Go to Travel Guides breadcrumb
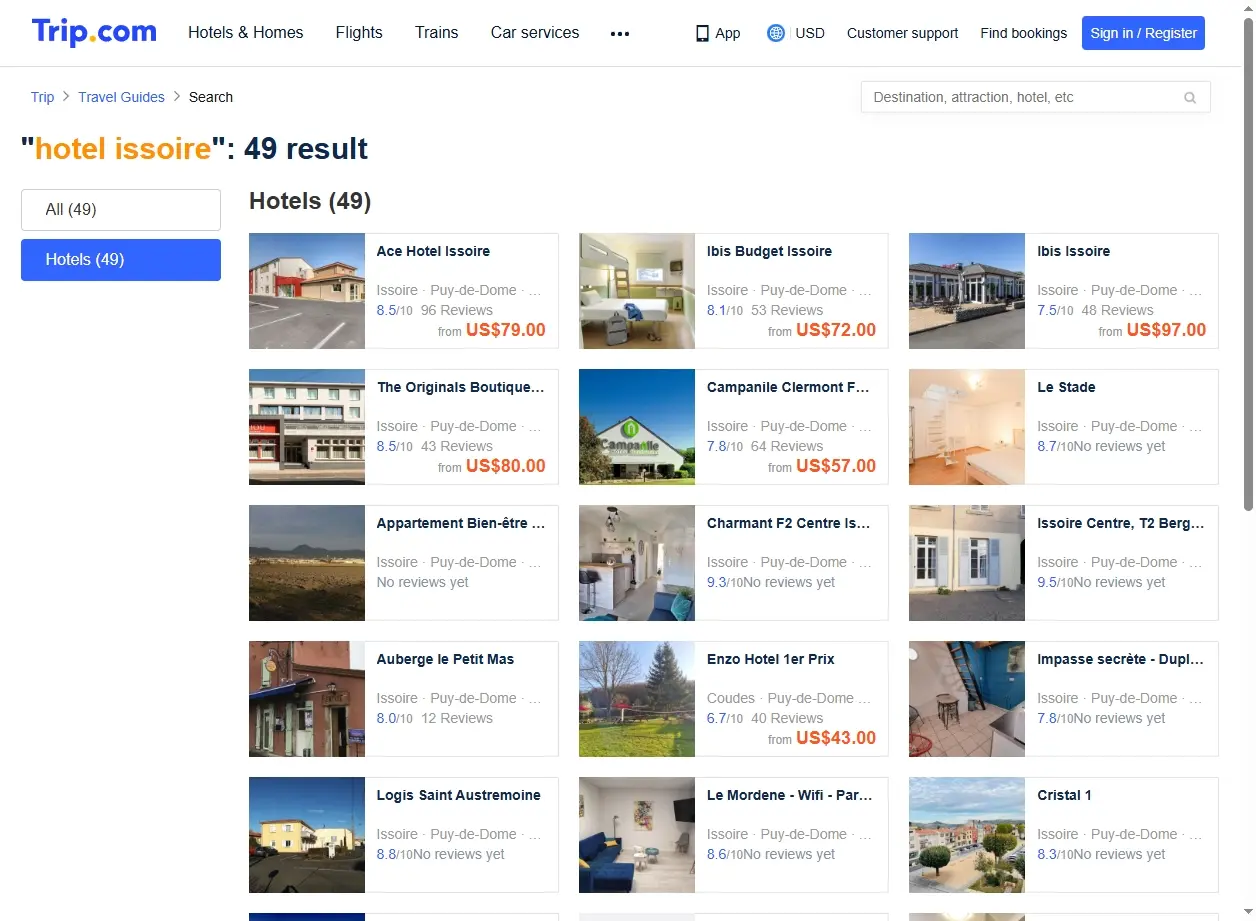 click(x=122, y=97)
